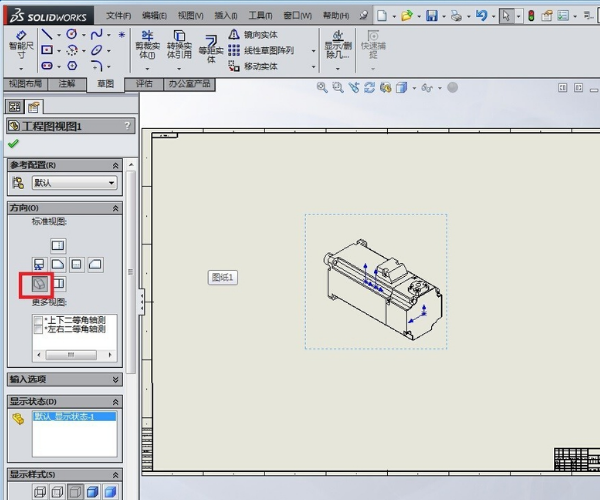Select the 默认_显示状态-1 list entry

coord(62,416)
